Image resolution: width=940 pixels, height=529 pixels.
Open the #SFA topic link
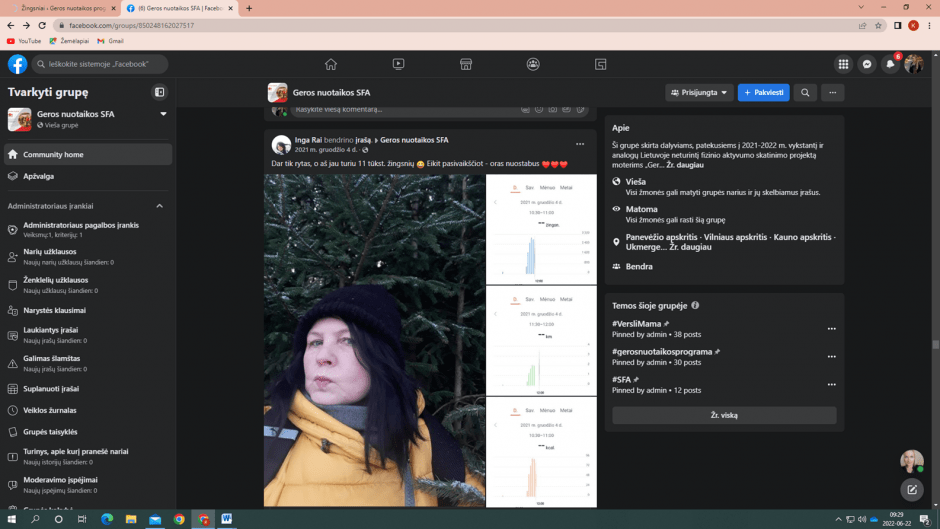click(621, 380)
